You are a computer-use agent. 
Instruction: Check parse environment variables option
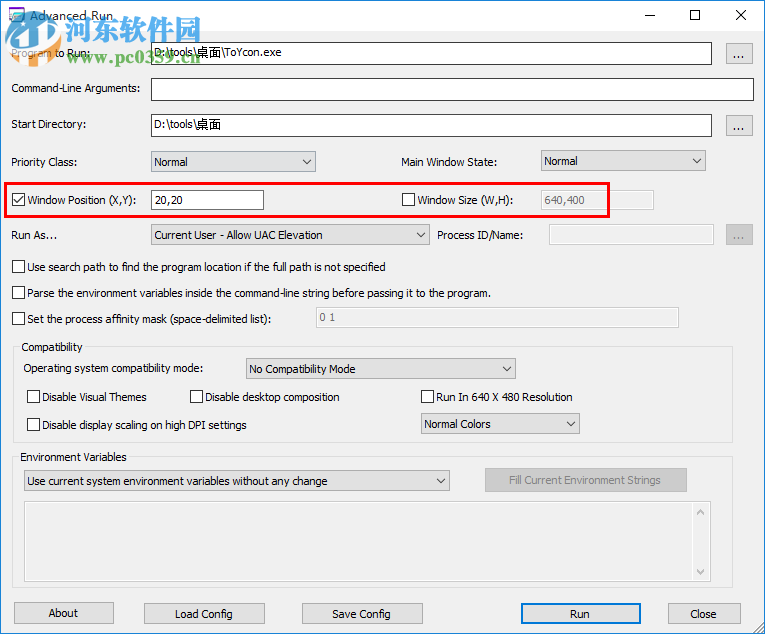[x=19, y=292]
